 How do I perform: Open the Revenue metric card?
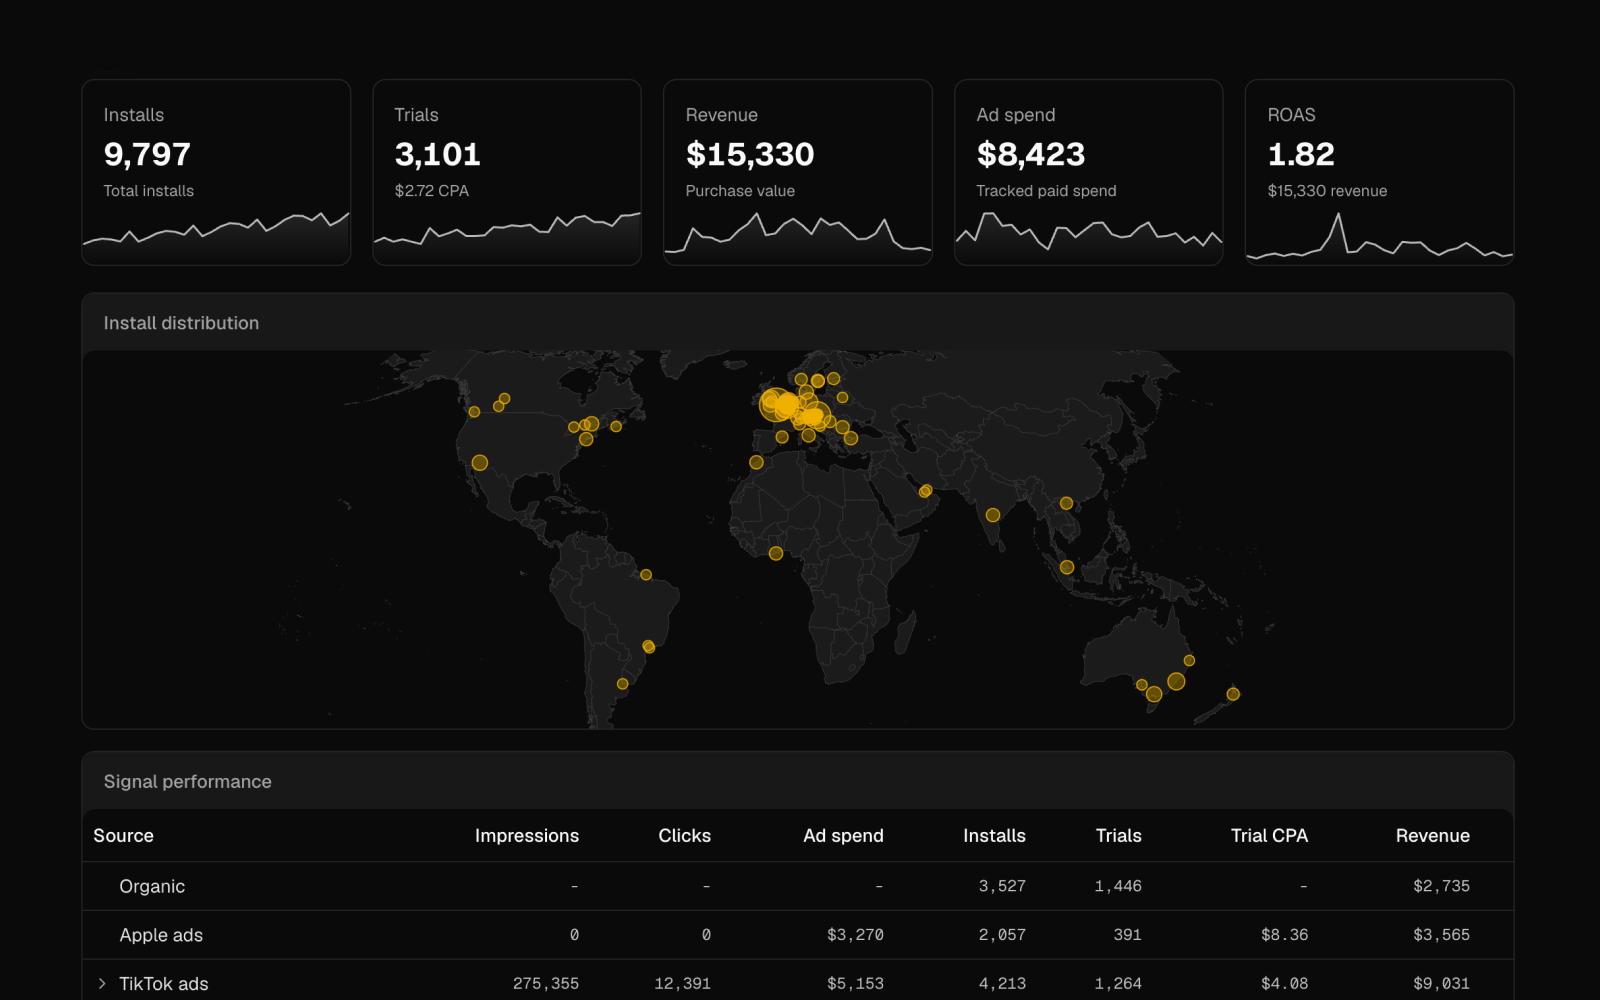[x=798, y=172]
